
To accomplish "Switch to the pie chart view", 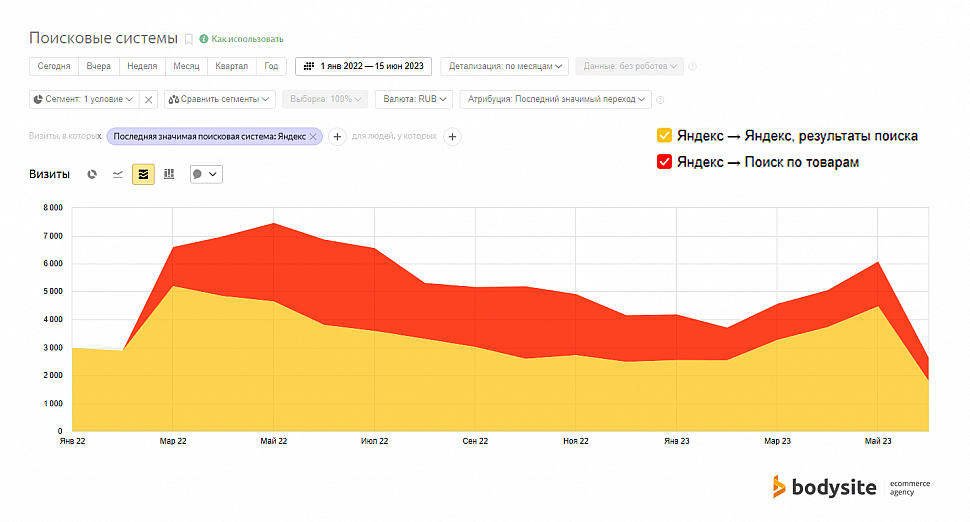I will 92,174.
